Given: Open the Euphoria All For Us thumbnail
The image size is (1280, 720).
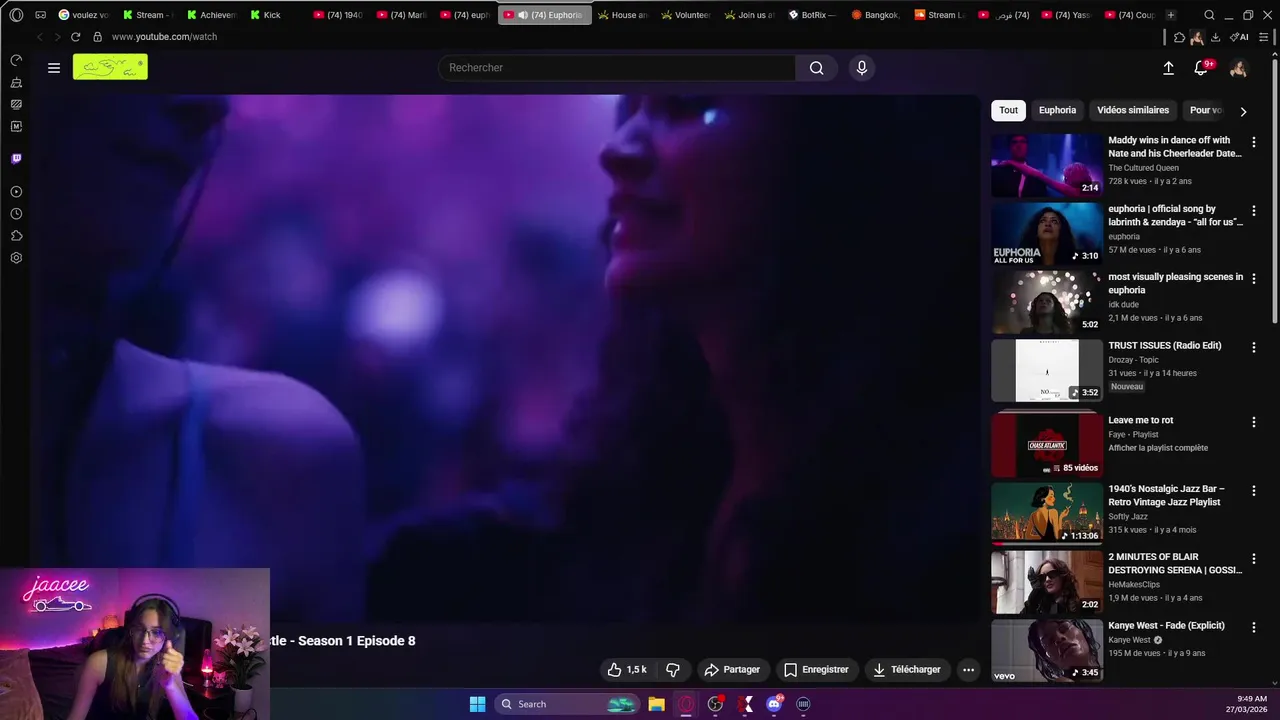Looking at the screenshot, I should click(x=1047, y=234).
